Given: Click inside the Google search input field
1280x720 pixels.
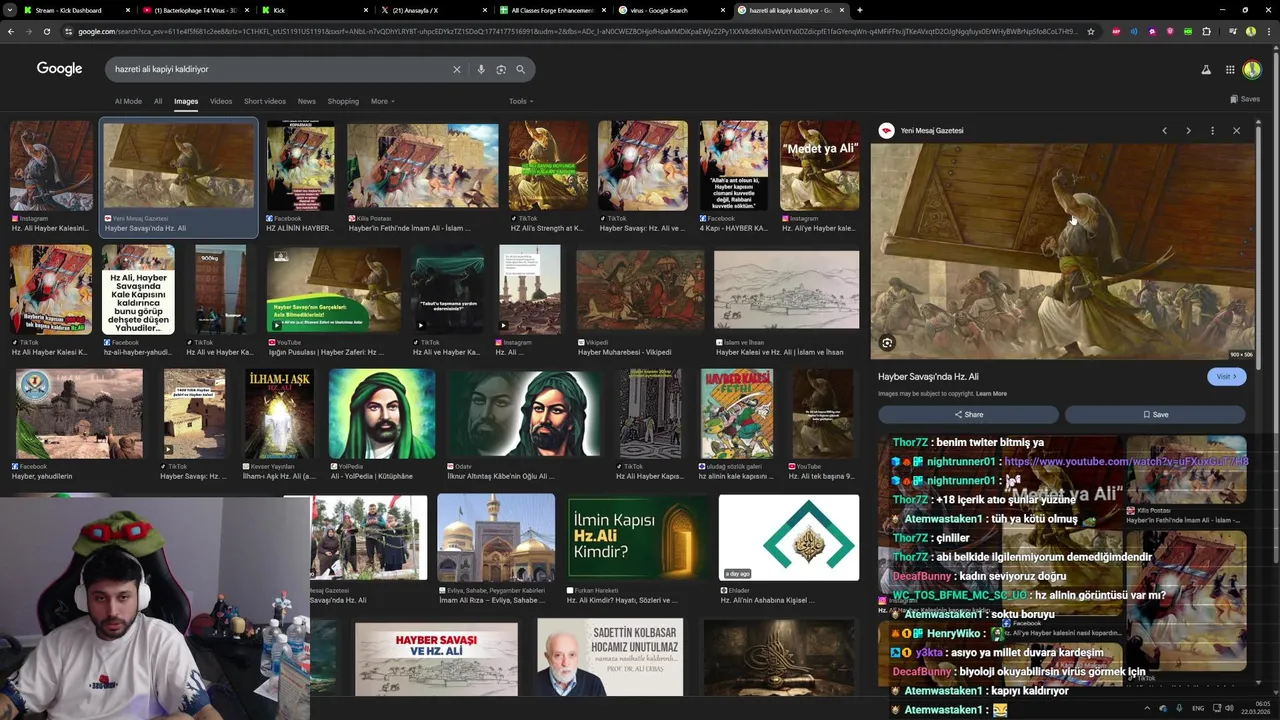Looking at the screenshot, I should tap(280, 69).
